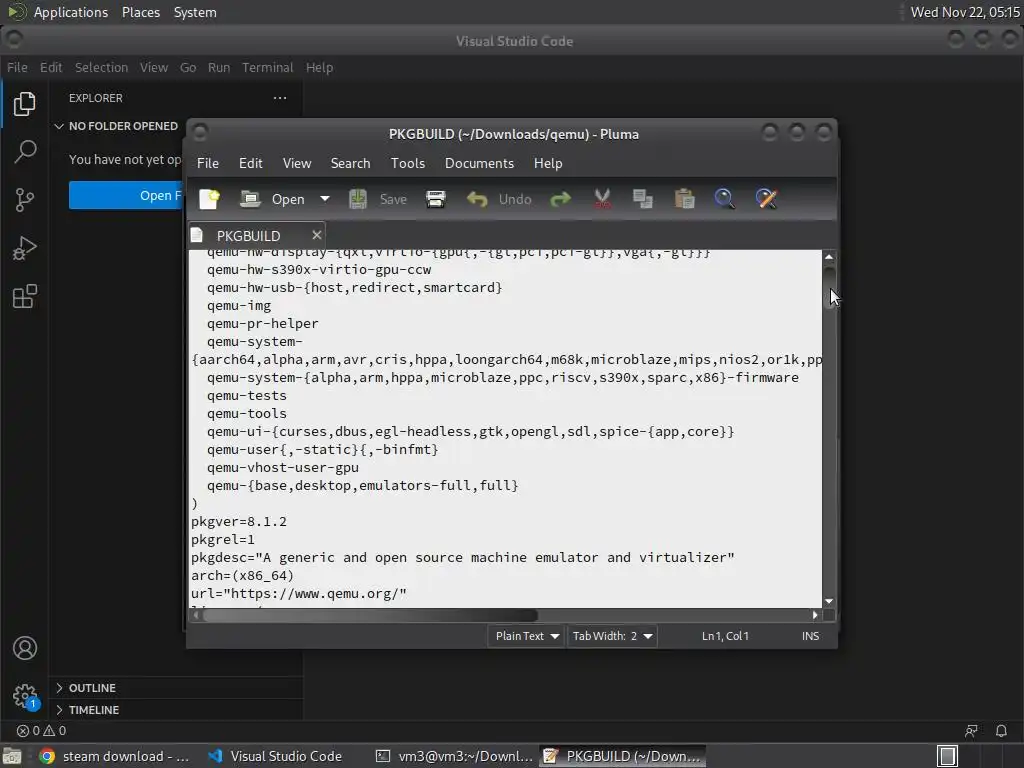Viewport: 1024px width, 768px height.
Task: Open the Terminal menu in VS Code
Action: pos(268,67)
